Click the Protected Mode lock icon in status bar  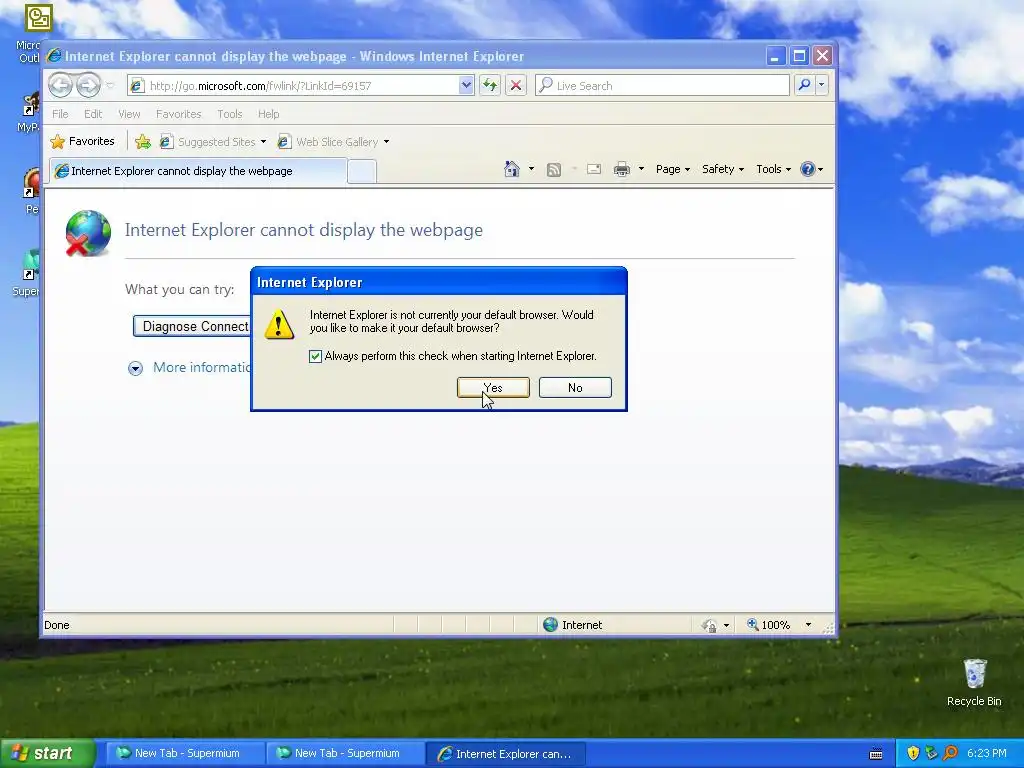[710, 626]
